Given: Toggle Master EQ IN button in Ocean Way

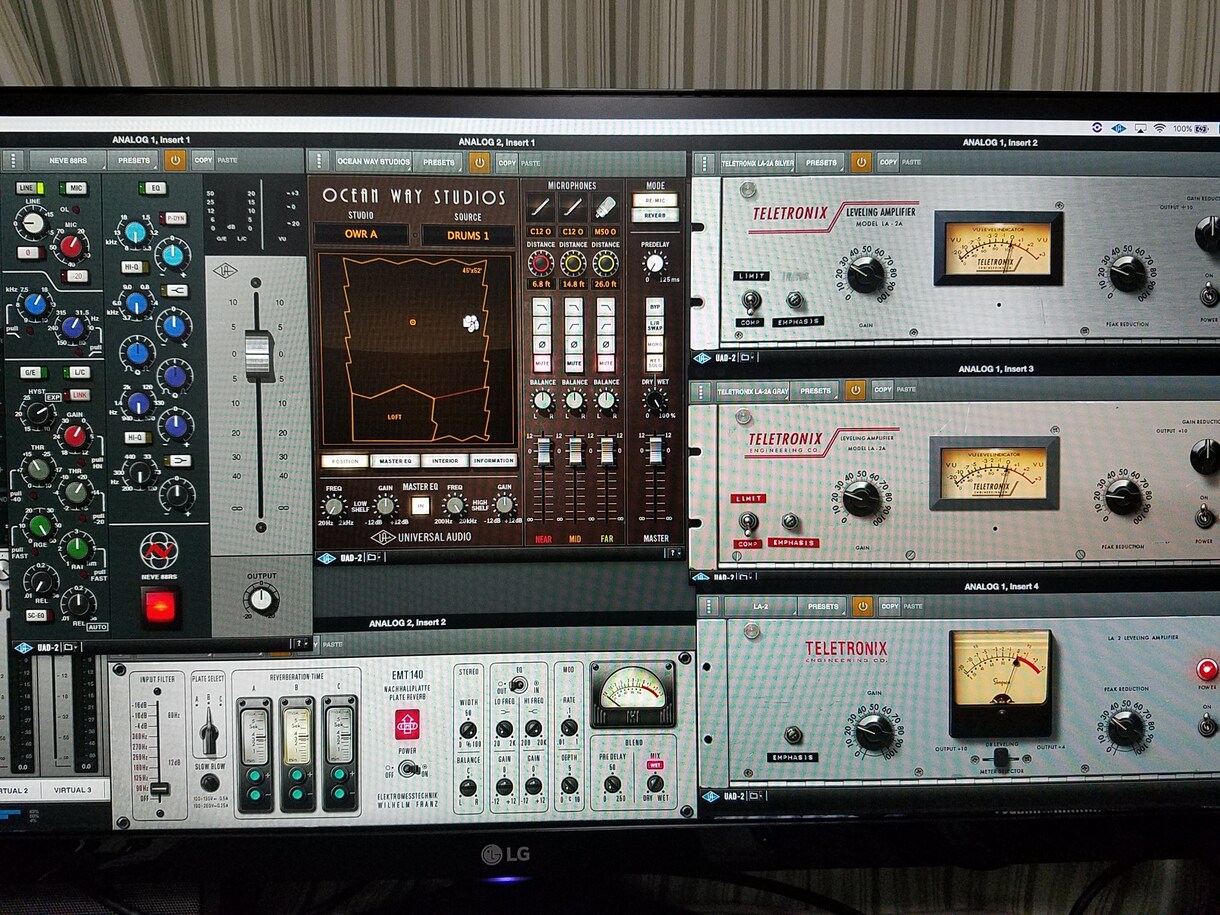Looking at the screenshot, I should (x=420, y=505).
